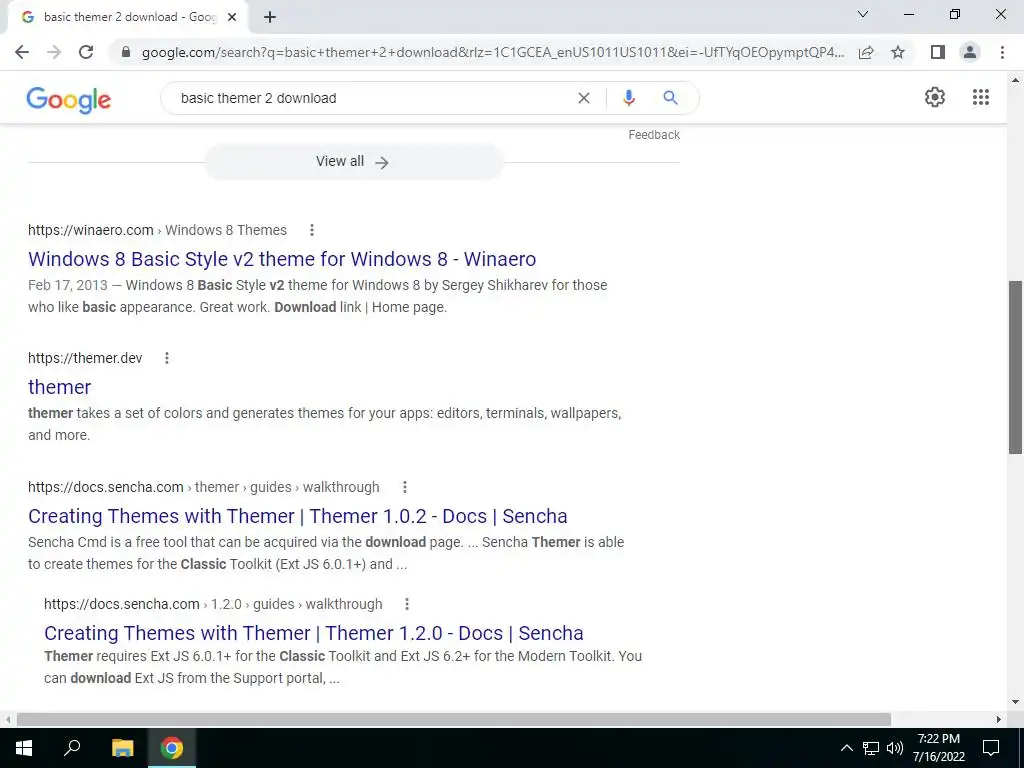Open Chrome profile avatar menu

(x=970, y=52)
